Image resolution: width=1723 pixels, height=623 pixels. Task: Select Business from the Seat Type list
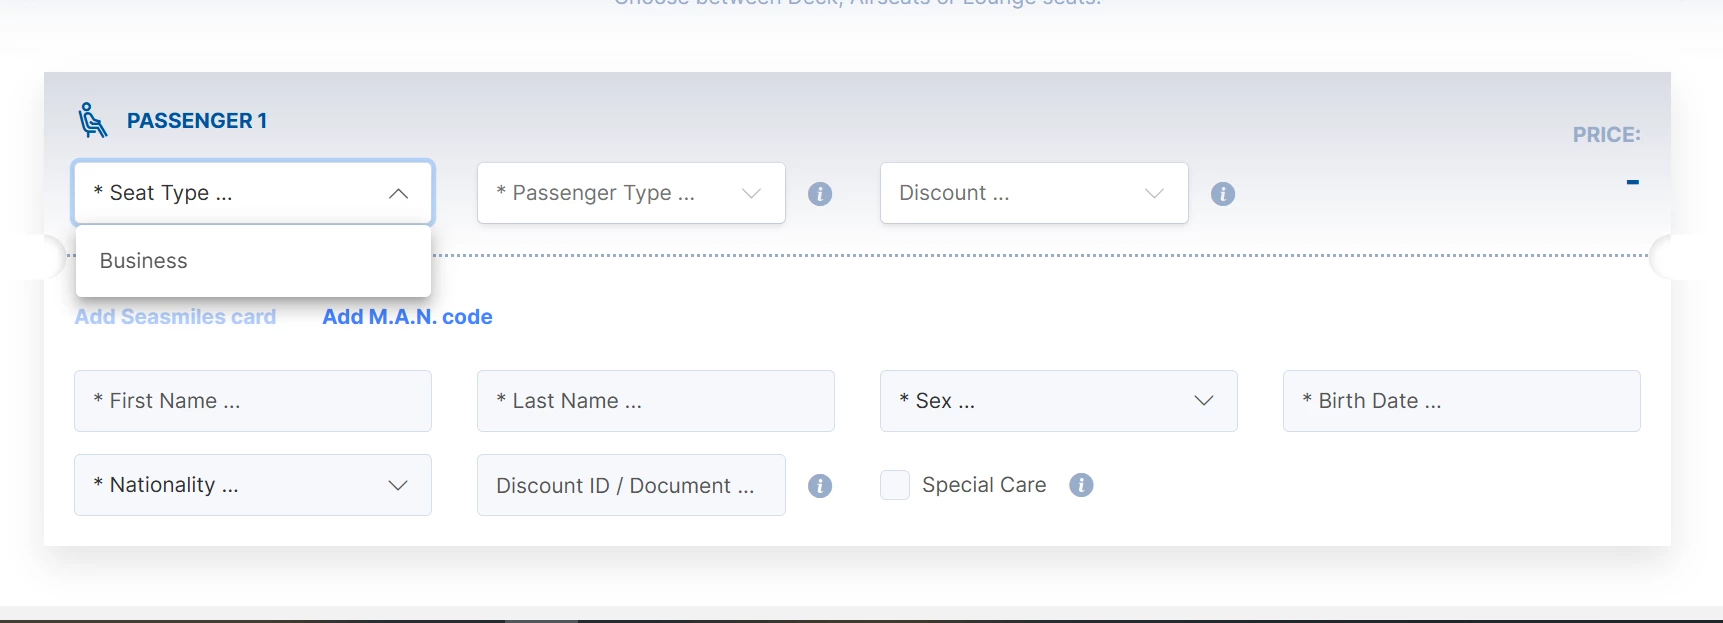[x=144, y=261]
